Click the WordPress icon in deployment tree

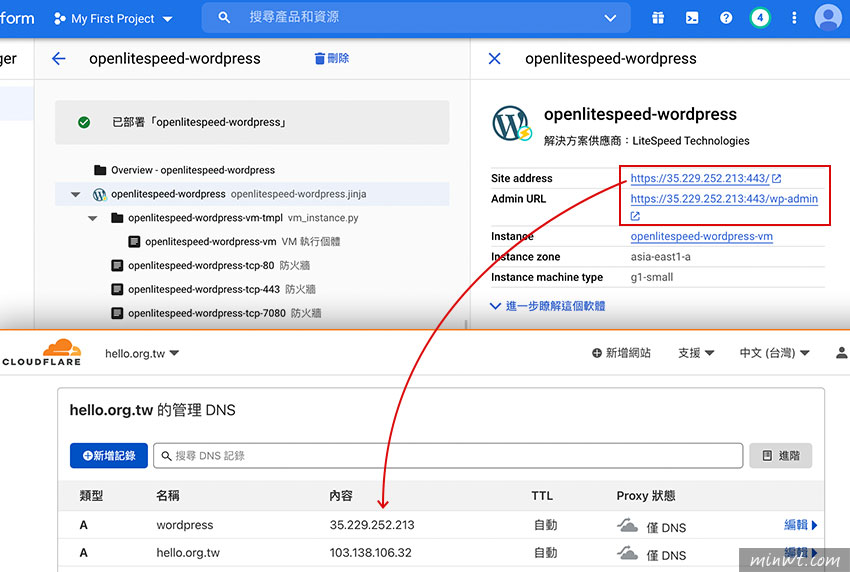click(99, 194)
